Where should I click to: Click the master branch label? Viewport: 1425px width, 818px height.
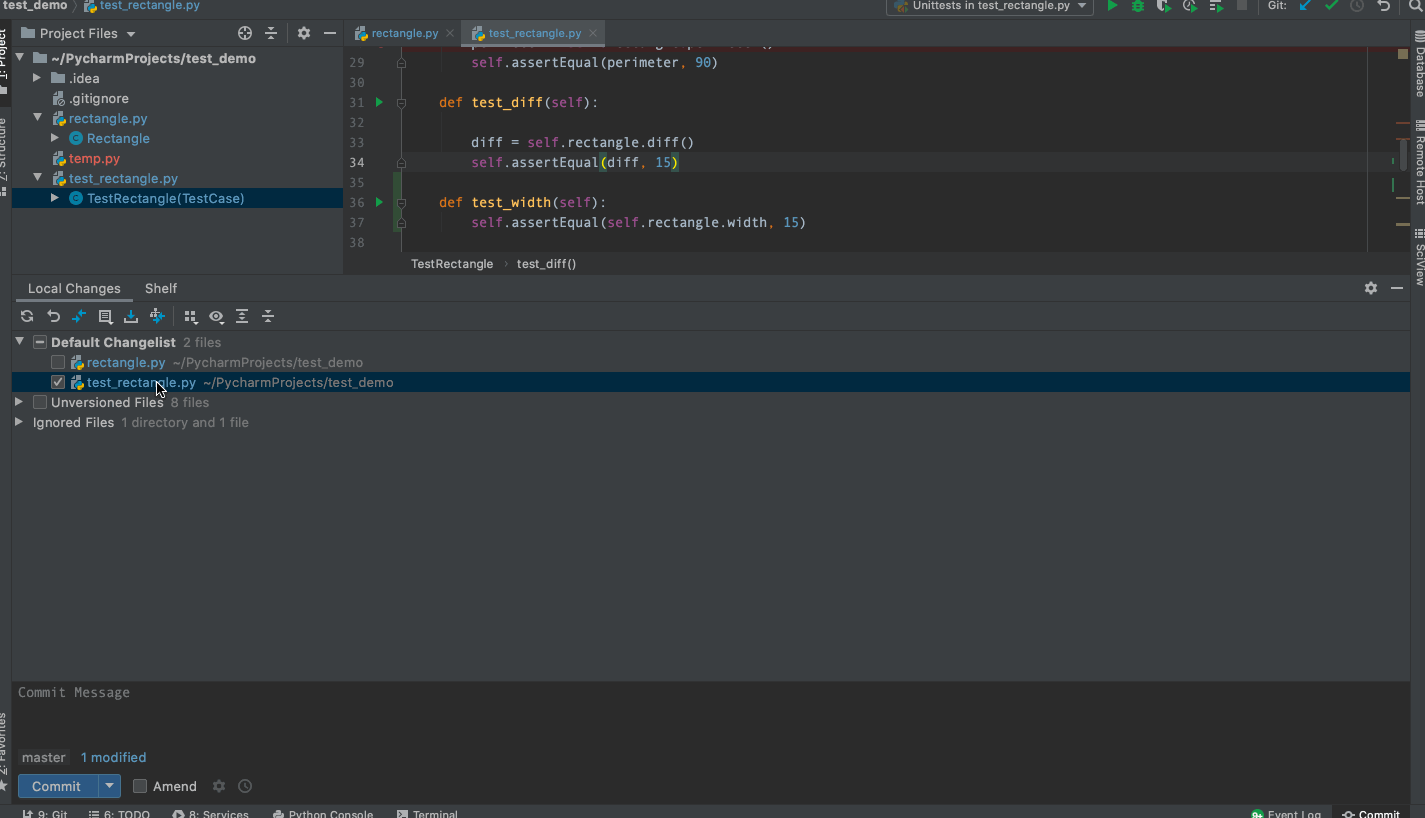click(44, 758)
